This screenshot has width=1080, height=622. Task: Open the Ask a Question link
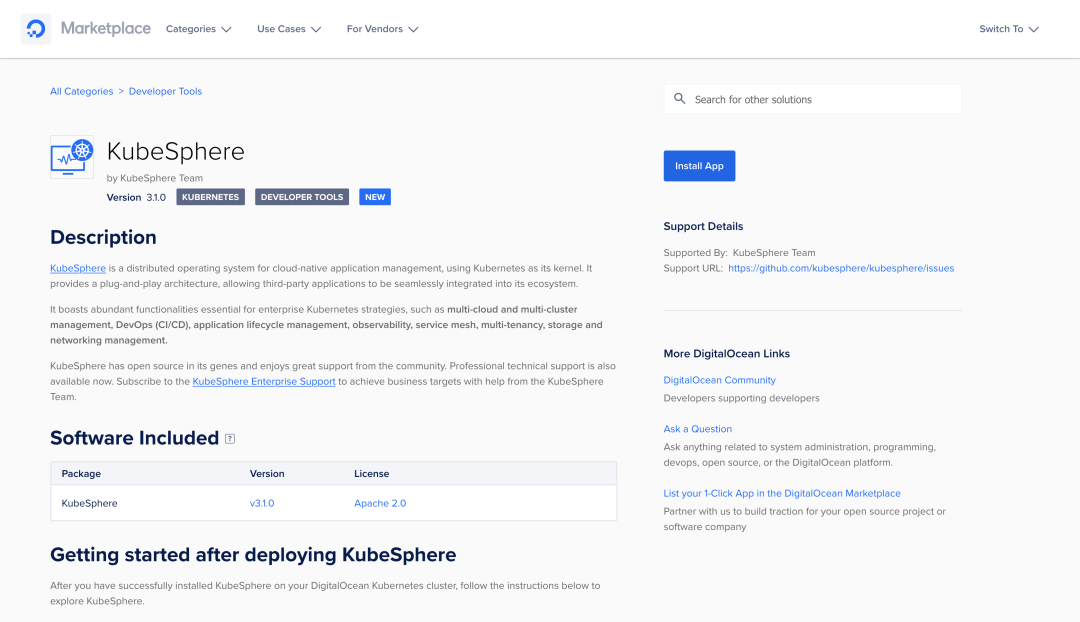[697, 428]
